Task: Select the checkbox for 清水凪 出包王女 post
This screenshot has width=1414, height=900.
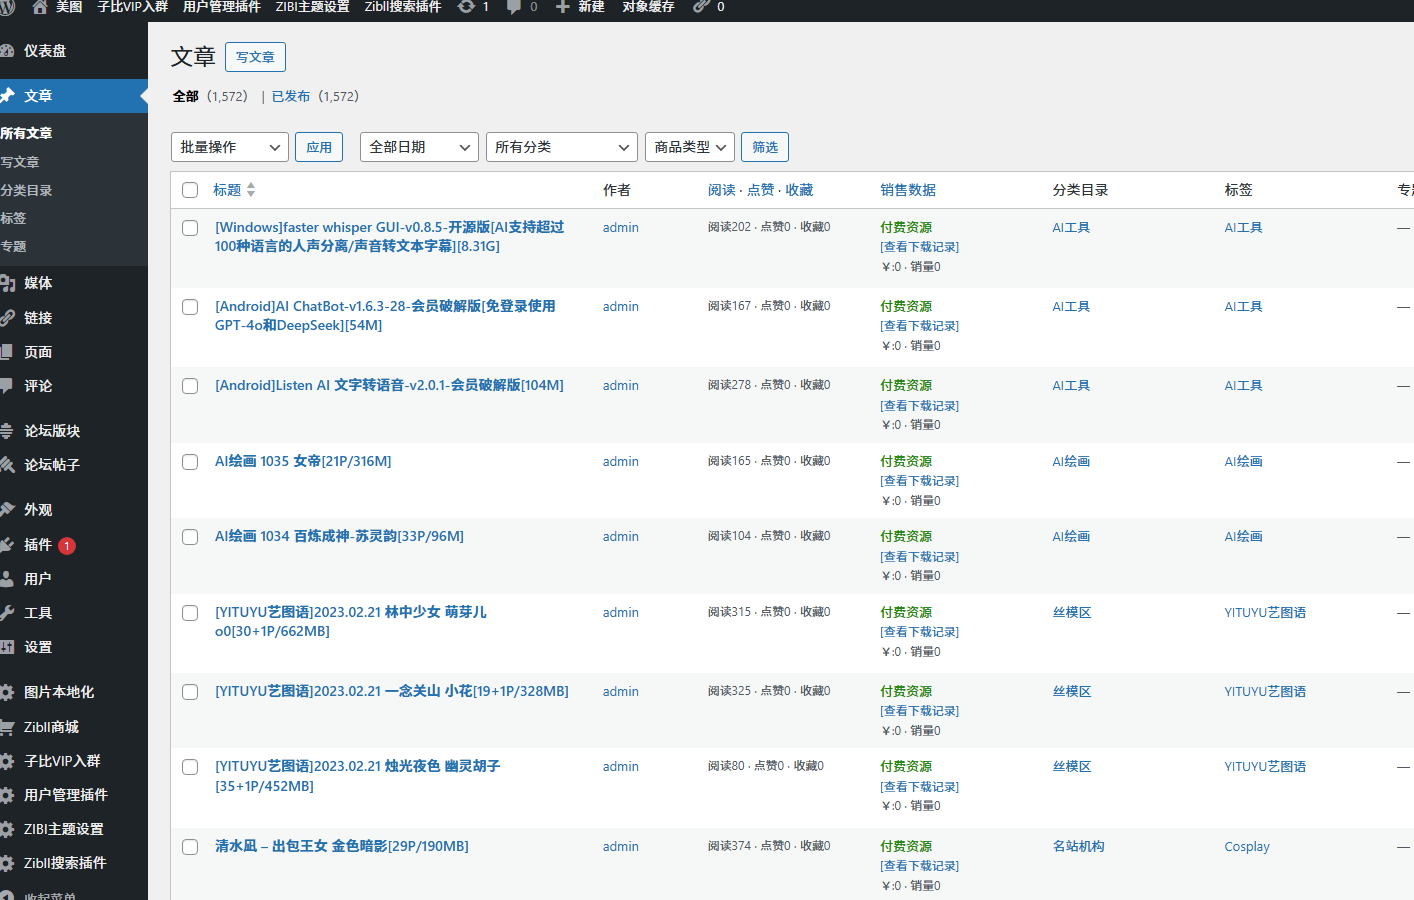Action: tap(190, 847)
